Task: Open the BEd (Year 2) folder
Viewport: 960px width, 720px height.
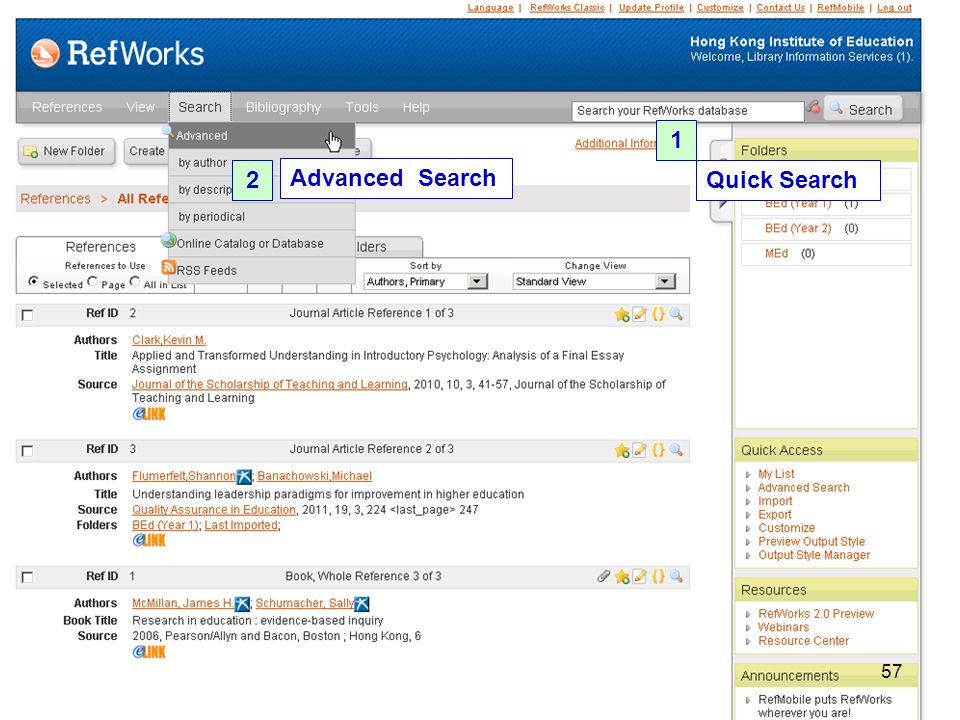Action: [x=798, y=228]
